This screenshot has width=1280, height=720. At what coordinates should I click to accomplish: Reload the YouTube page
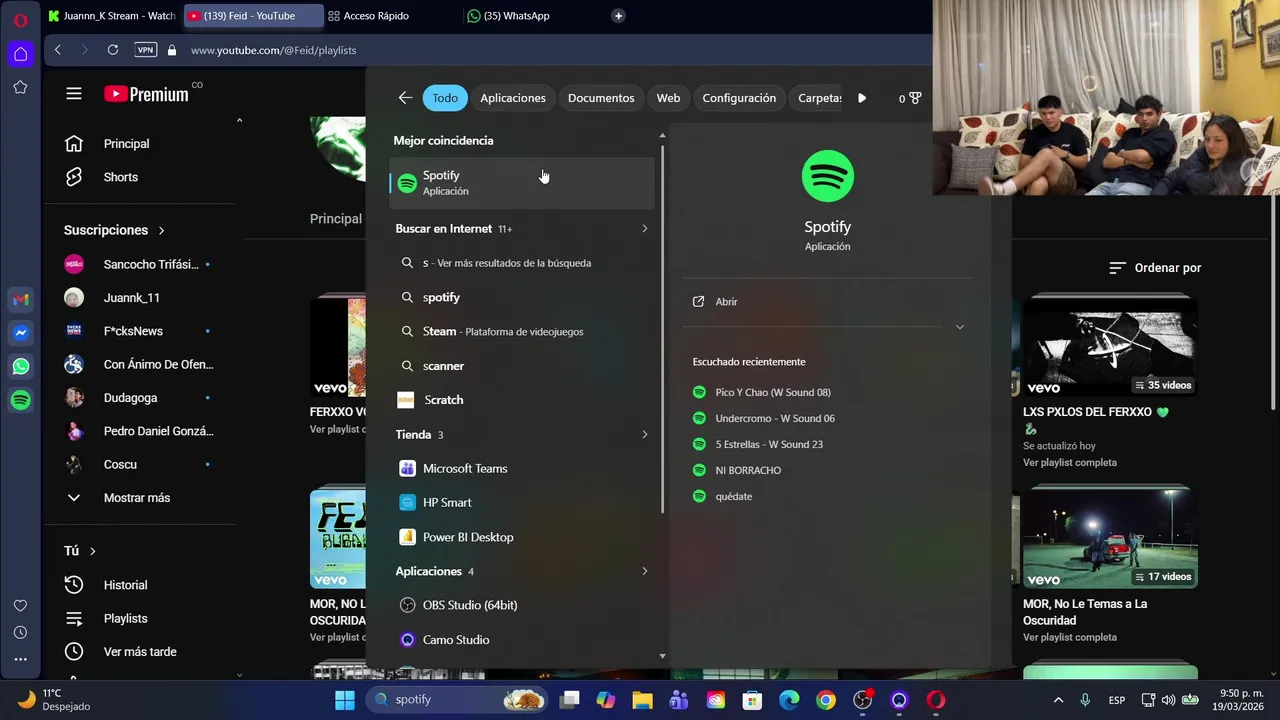(113, 50)
